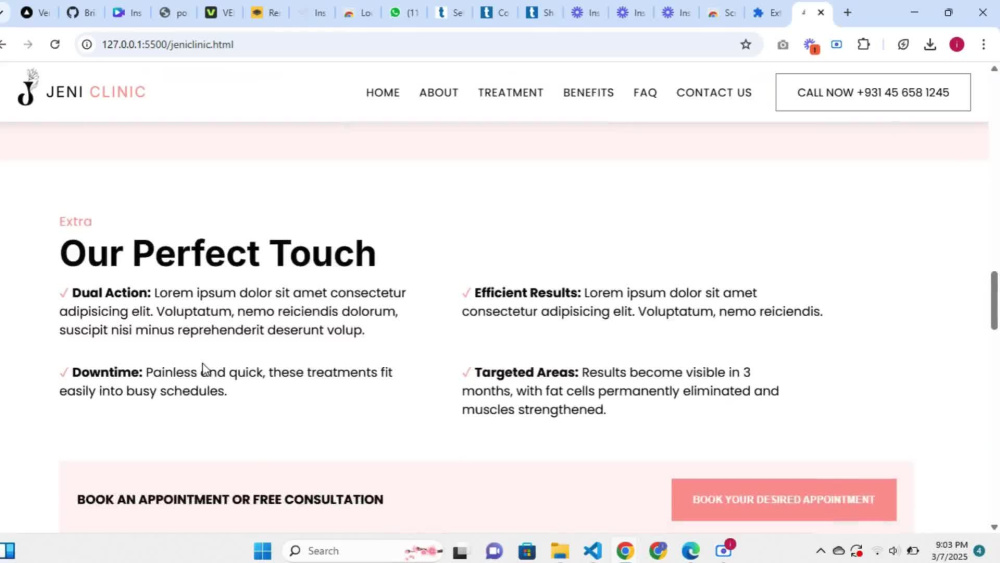The width and height of the screenshot is (1000, 563).
Task: Click the taskbar Search box
Action: [x=362, y=551]
